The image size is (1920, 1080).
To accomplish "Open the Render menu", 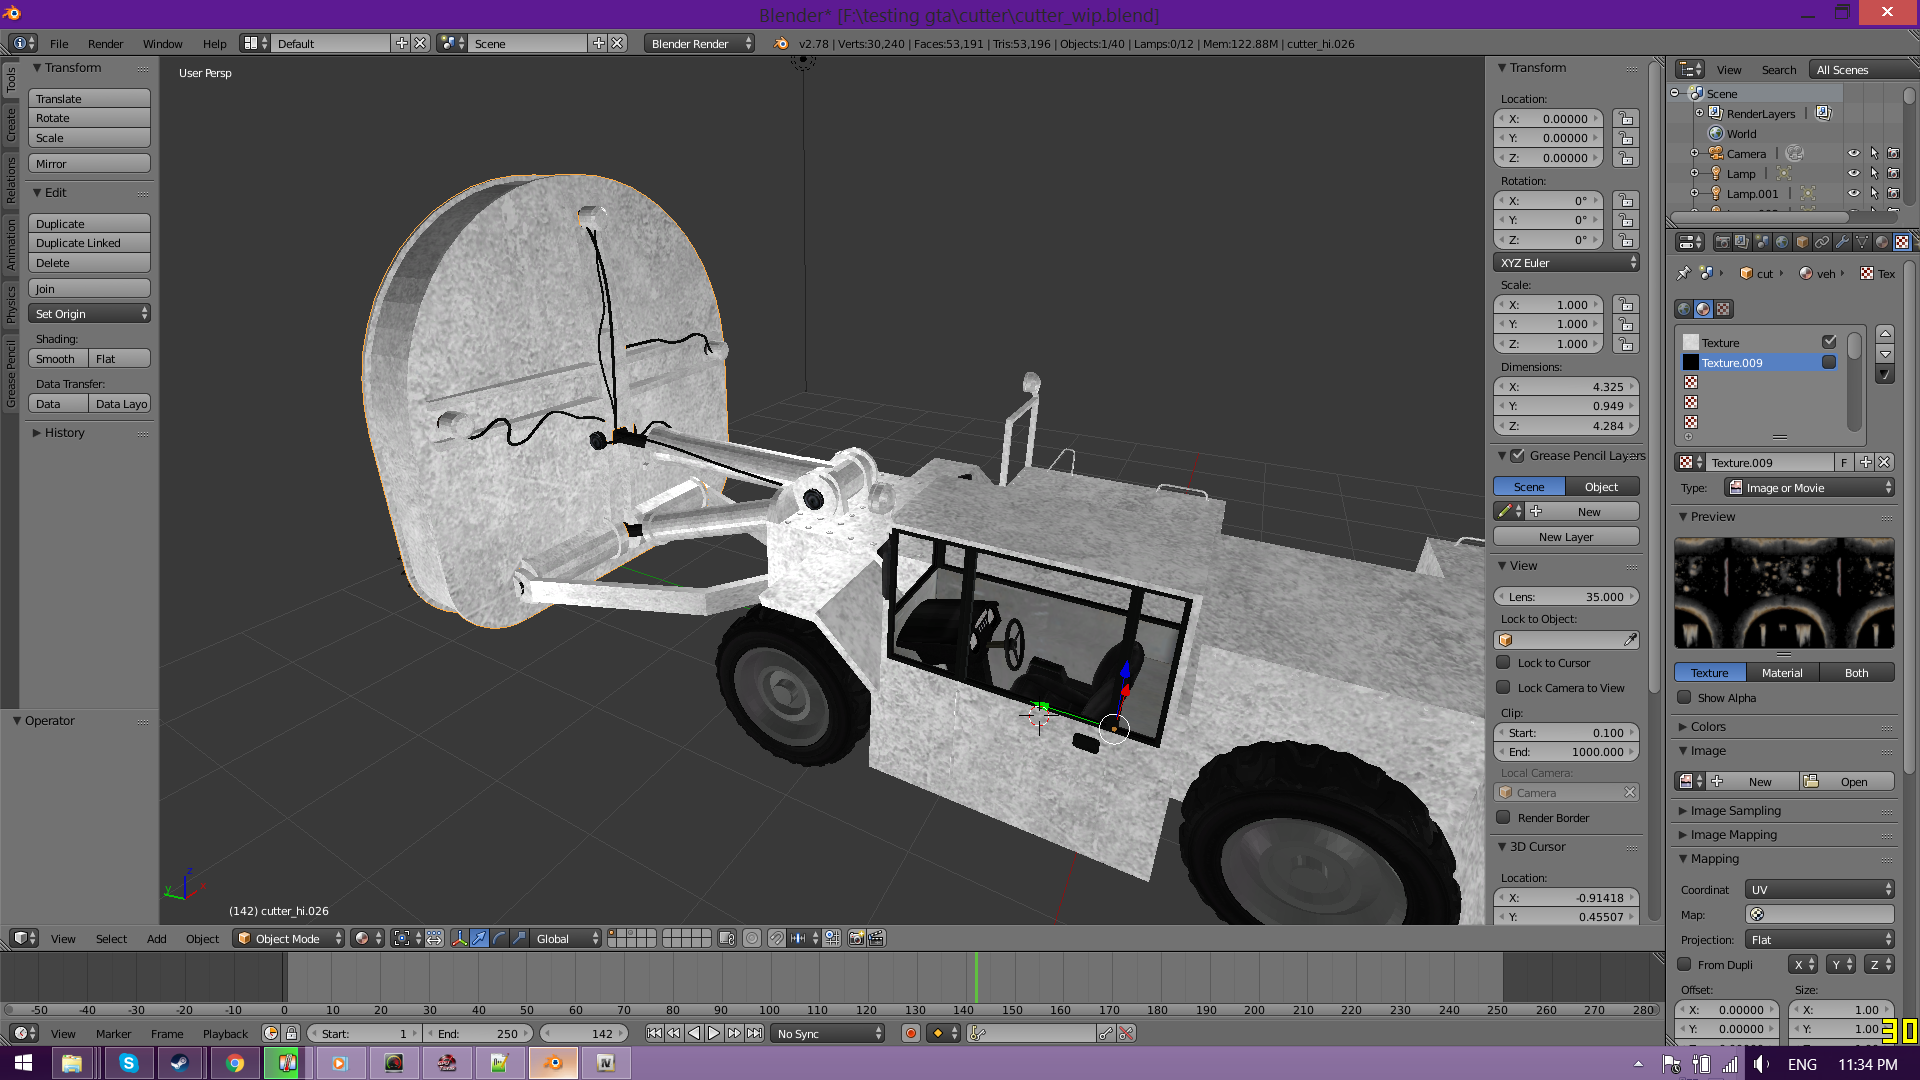I will (x=105, y=43).
